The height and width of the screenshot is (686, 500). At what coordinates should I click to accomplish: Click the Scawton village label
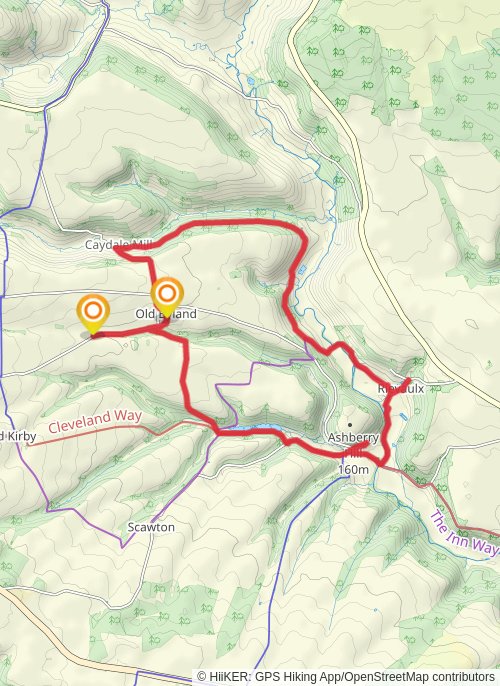[151, 527]
